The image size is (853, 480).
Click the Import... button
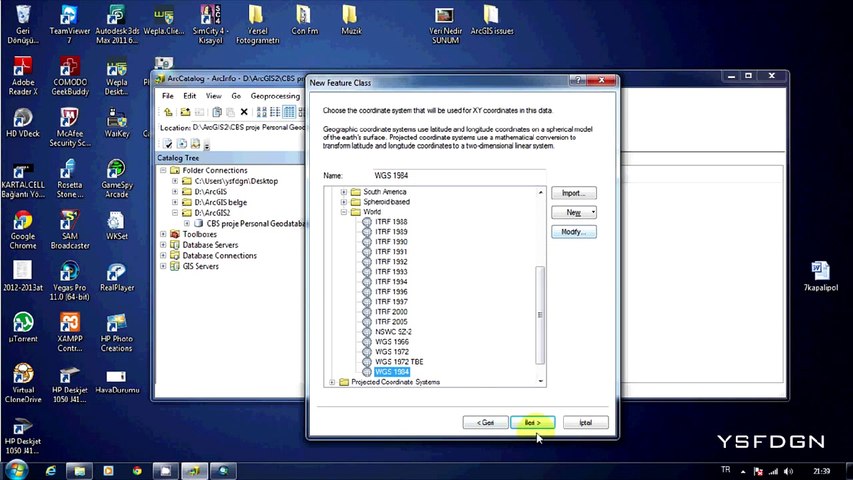point(573,193)
